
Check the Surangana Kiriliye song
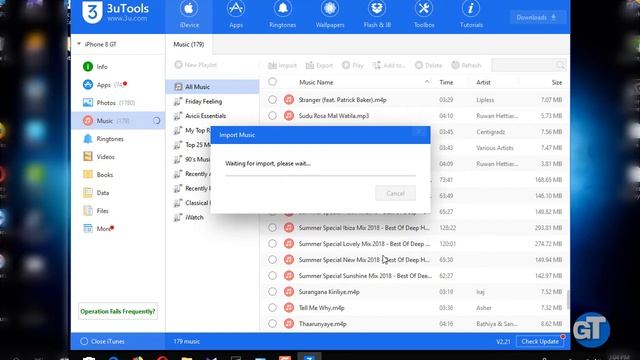(272, 292)
